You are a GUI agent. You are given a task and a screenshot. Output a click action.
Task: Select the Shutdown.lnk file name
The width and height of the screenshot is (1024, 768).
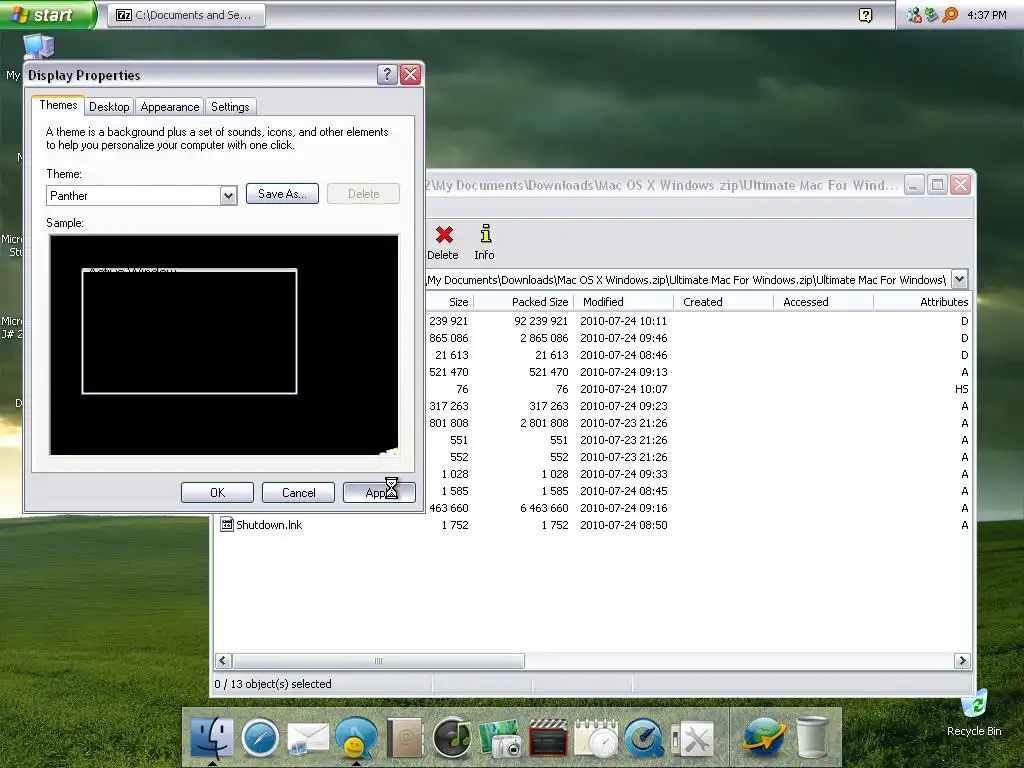pyautogui.click(x=269, y=524)
